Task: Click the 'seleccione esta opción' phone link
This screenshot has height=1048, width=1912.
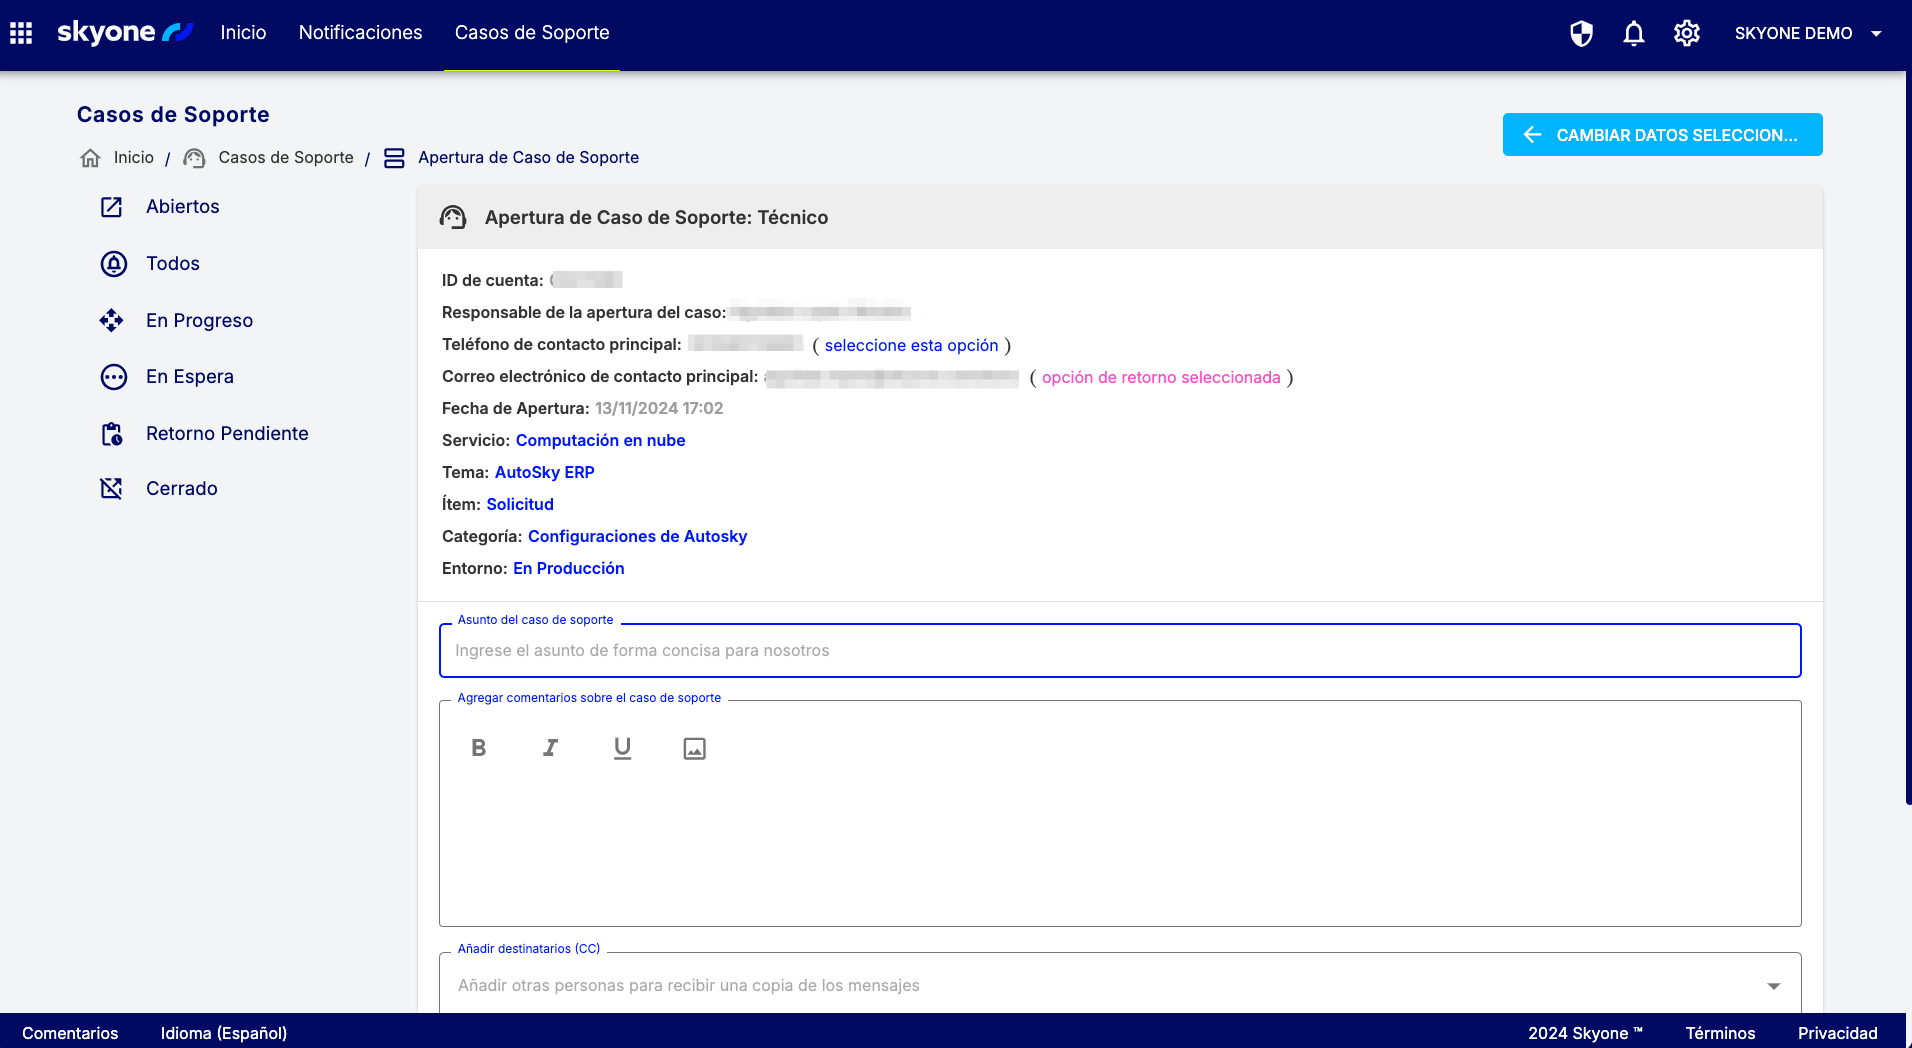Action: [911, 345]
